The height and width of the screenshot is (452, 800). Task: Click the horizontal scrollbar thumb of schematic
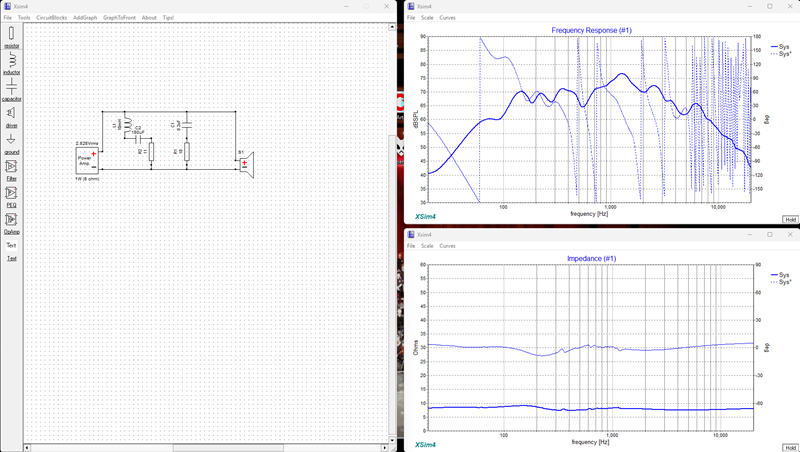[x=228, y=448]
